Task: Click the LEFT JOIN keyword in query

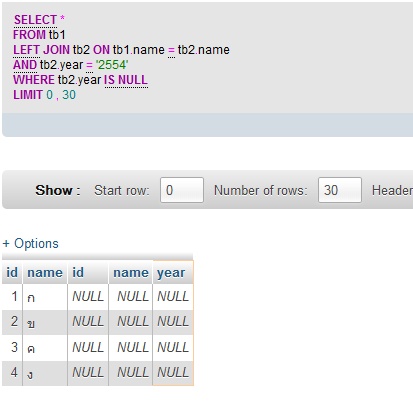Action: (41, 50)
